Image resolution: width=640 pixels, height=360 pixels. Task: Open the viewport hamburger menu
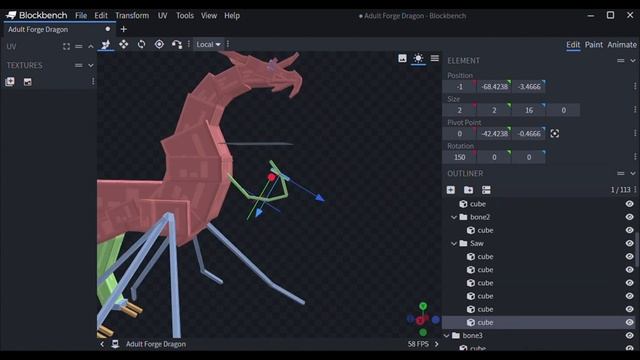pyautogui.click(x=435, y=58)
